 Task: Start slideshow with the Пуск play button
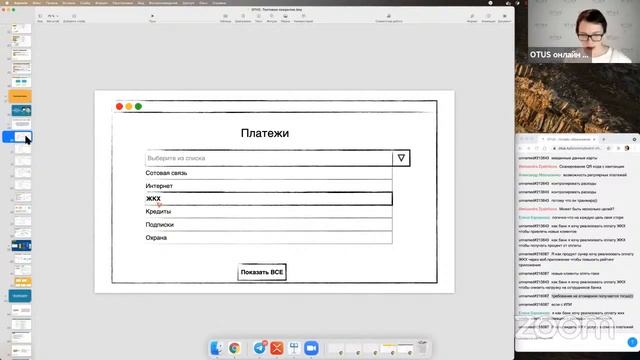tap(152, 18)
